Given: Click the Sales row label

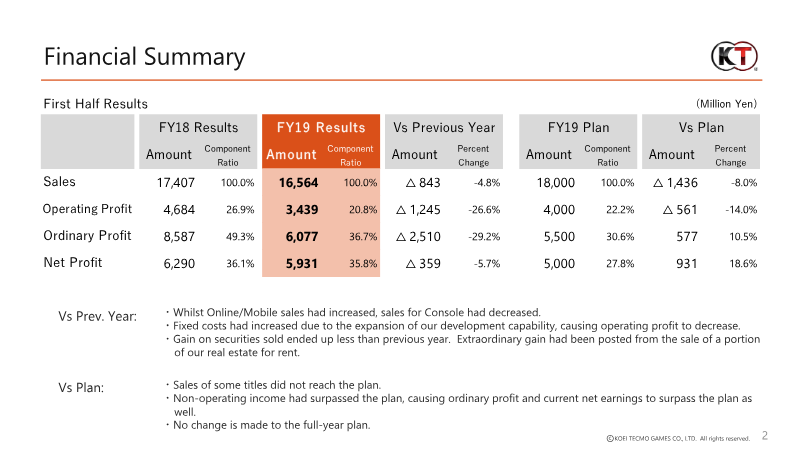Looking at the screenshot, I should tap(59, 182).
